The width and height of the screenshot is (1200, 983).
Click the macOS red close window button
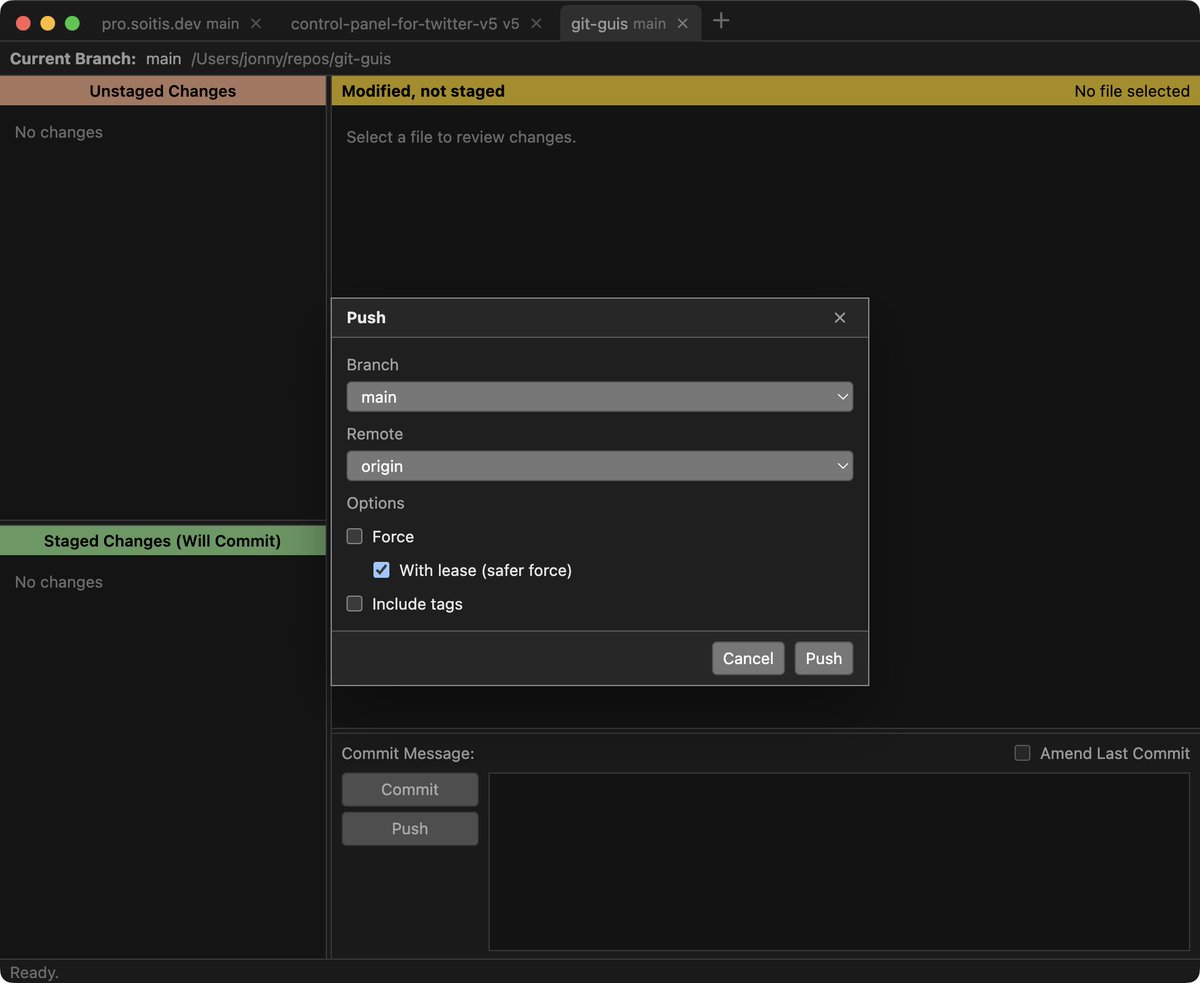pos(23,23)
